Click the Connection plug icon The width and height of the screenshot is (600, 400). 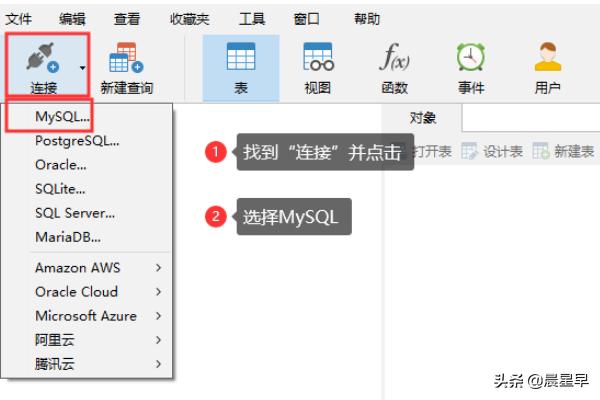tap(42, 57)
